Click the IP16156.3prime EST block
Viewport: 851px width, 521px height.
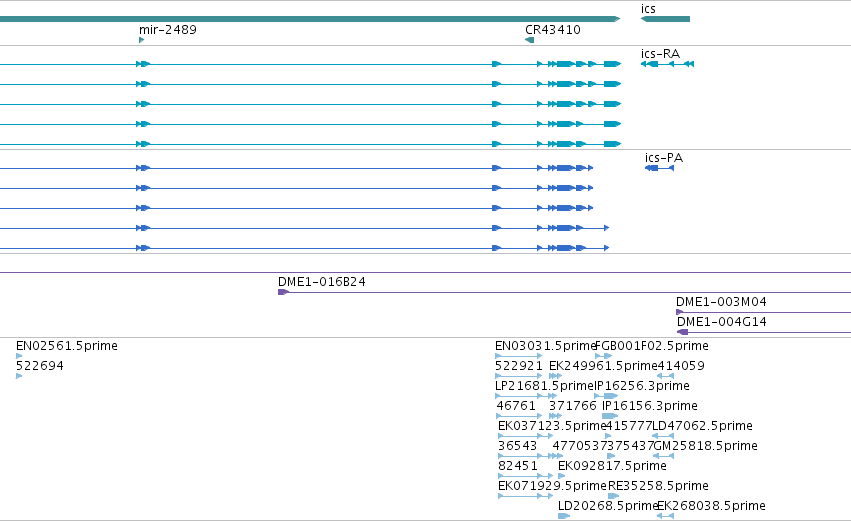[610, 416]
